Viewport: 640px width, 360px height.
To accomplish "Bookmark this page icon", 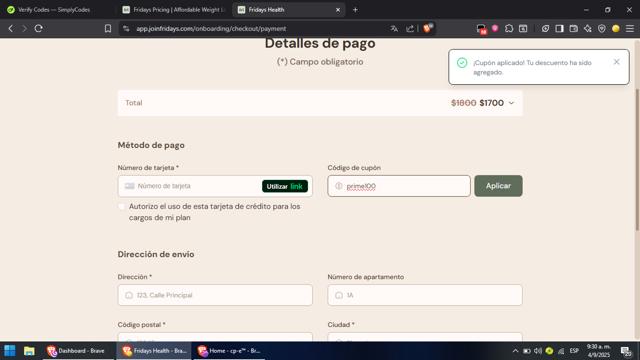I will click(x=108, y=29).
